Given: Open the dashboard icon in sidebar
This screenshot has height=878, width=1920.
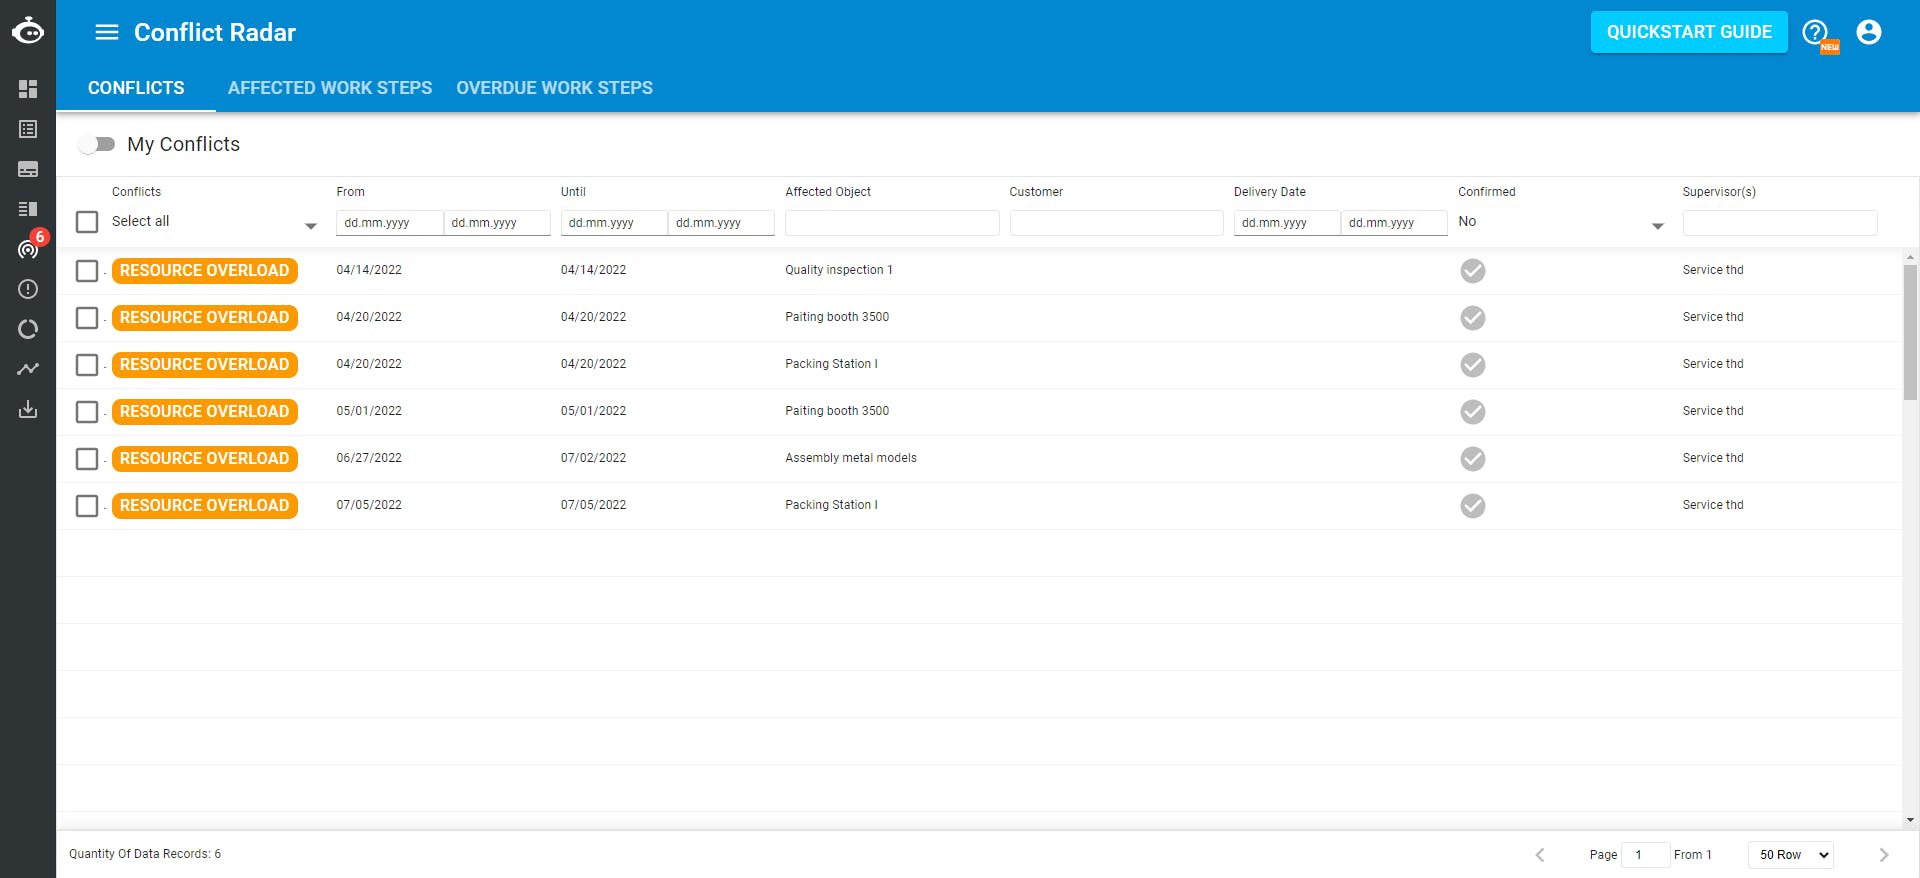Looking at the screenshot, I should point(28,89).
